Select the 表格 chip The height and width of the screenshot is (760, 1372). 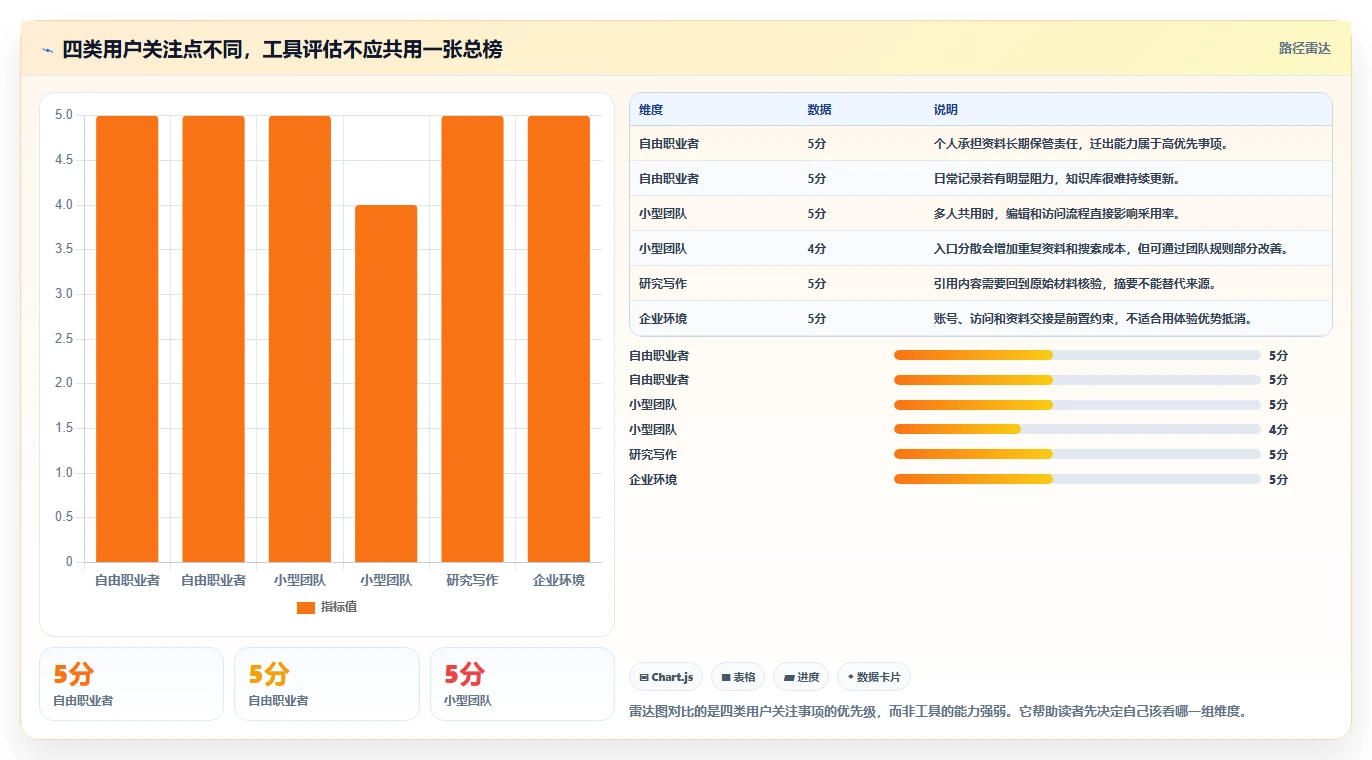coord(738,677)
